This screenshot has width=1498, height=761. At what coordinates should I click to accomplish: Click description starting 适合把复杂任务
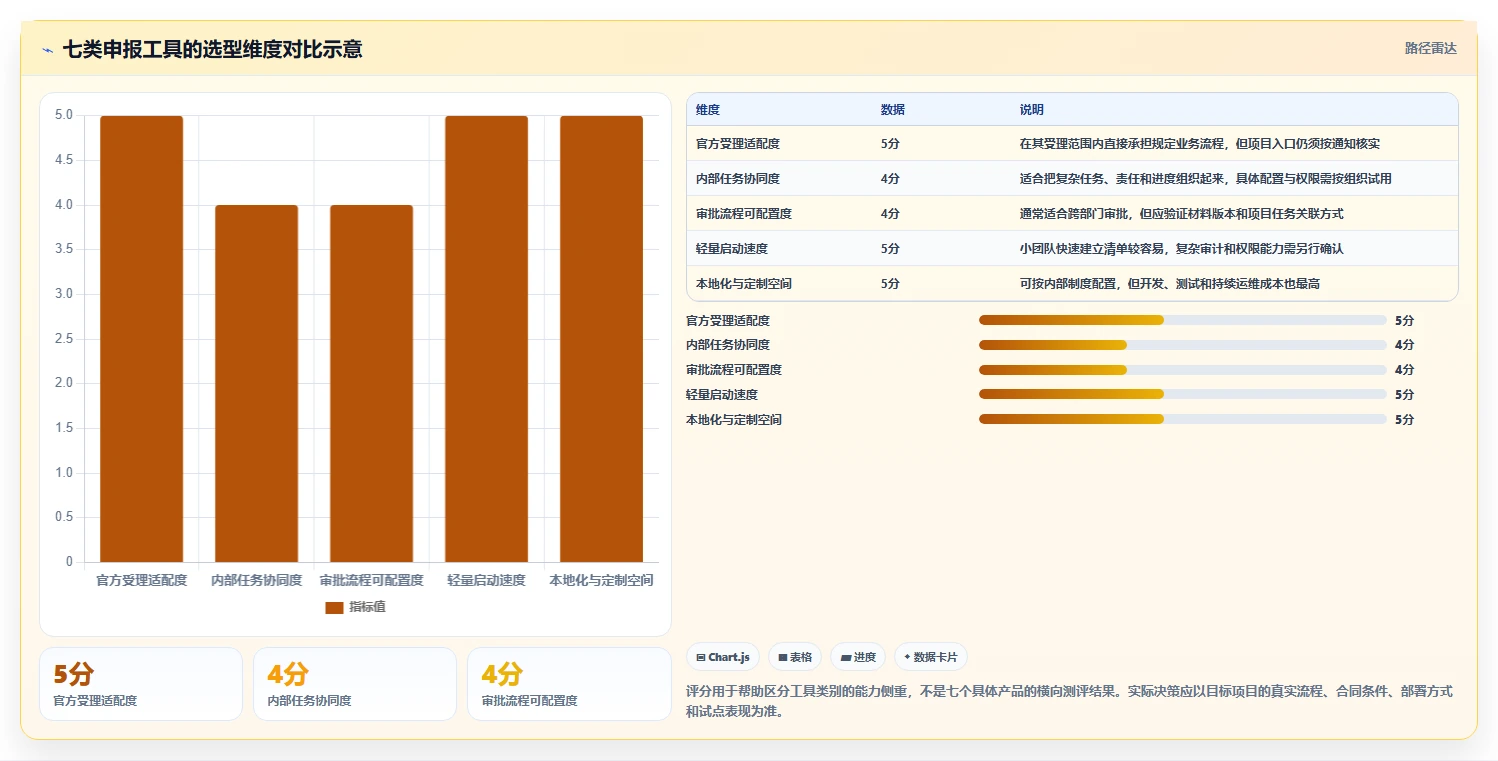(x=1206, y=179)
